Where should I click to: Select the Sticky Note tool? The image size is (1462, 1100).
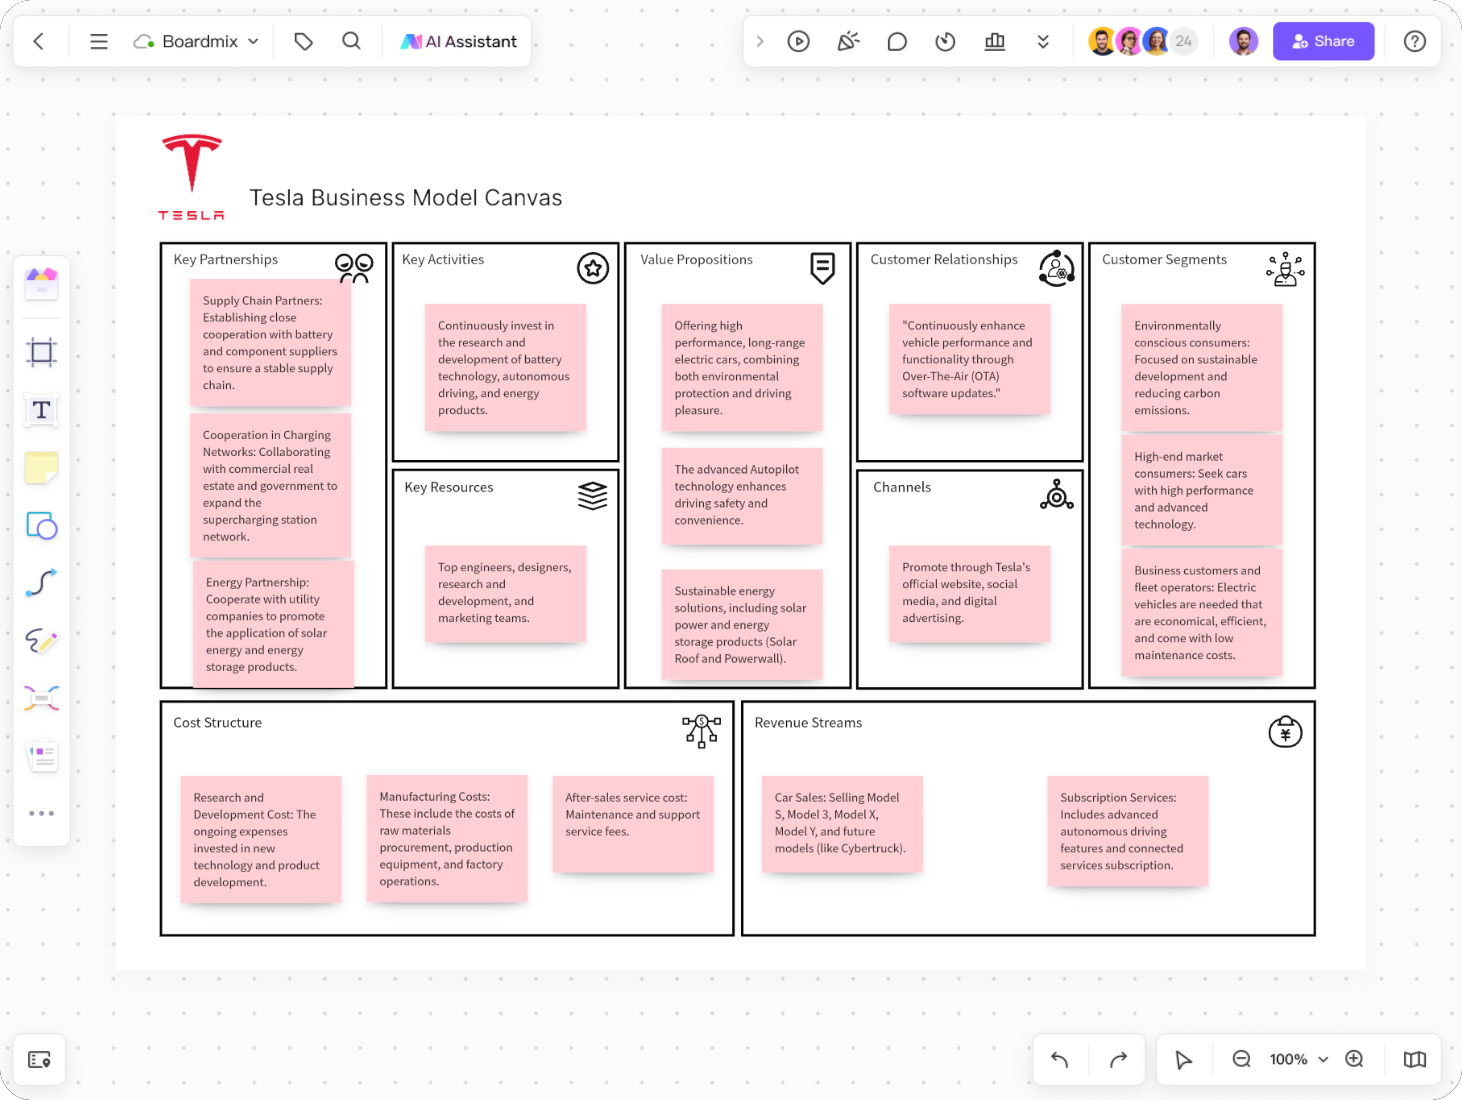pyautogui.click(x=42, y=468)
